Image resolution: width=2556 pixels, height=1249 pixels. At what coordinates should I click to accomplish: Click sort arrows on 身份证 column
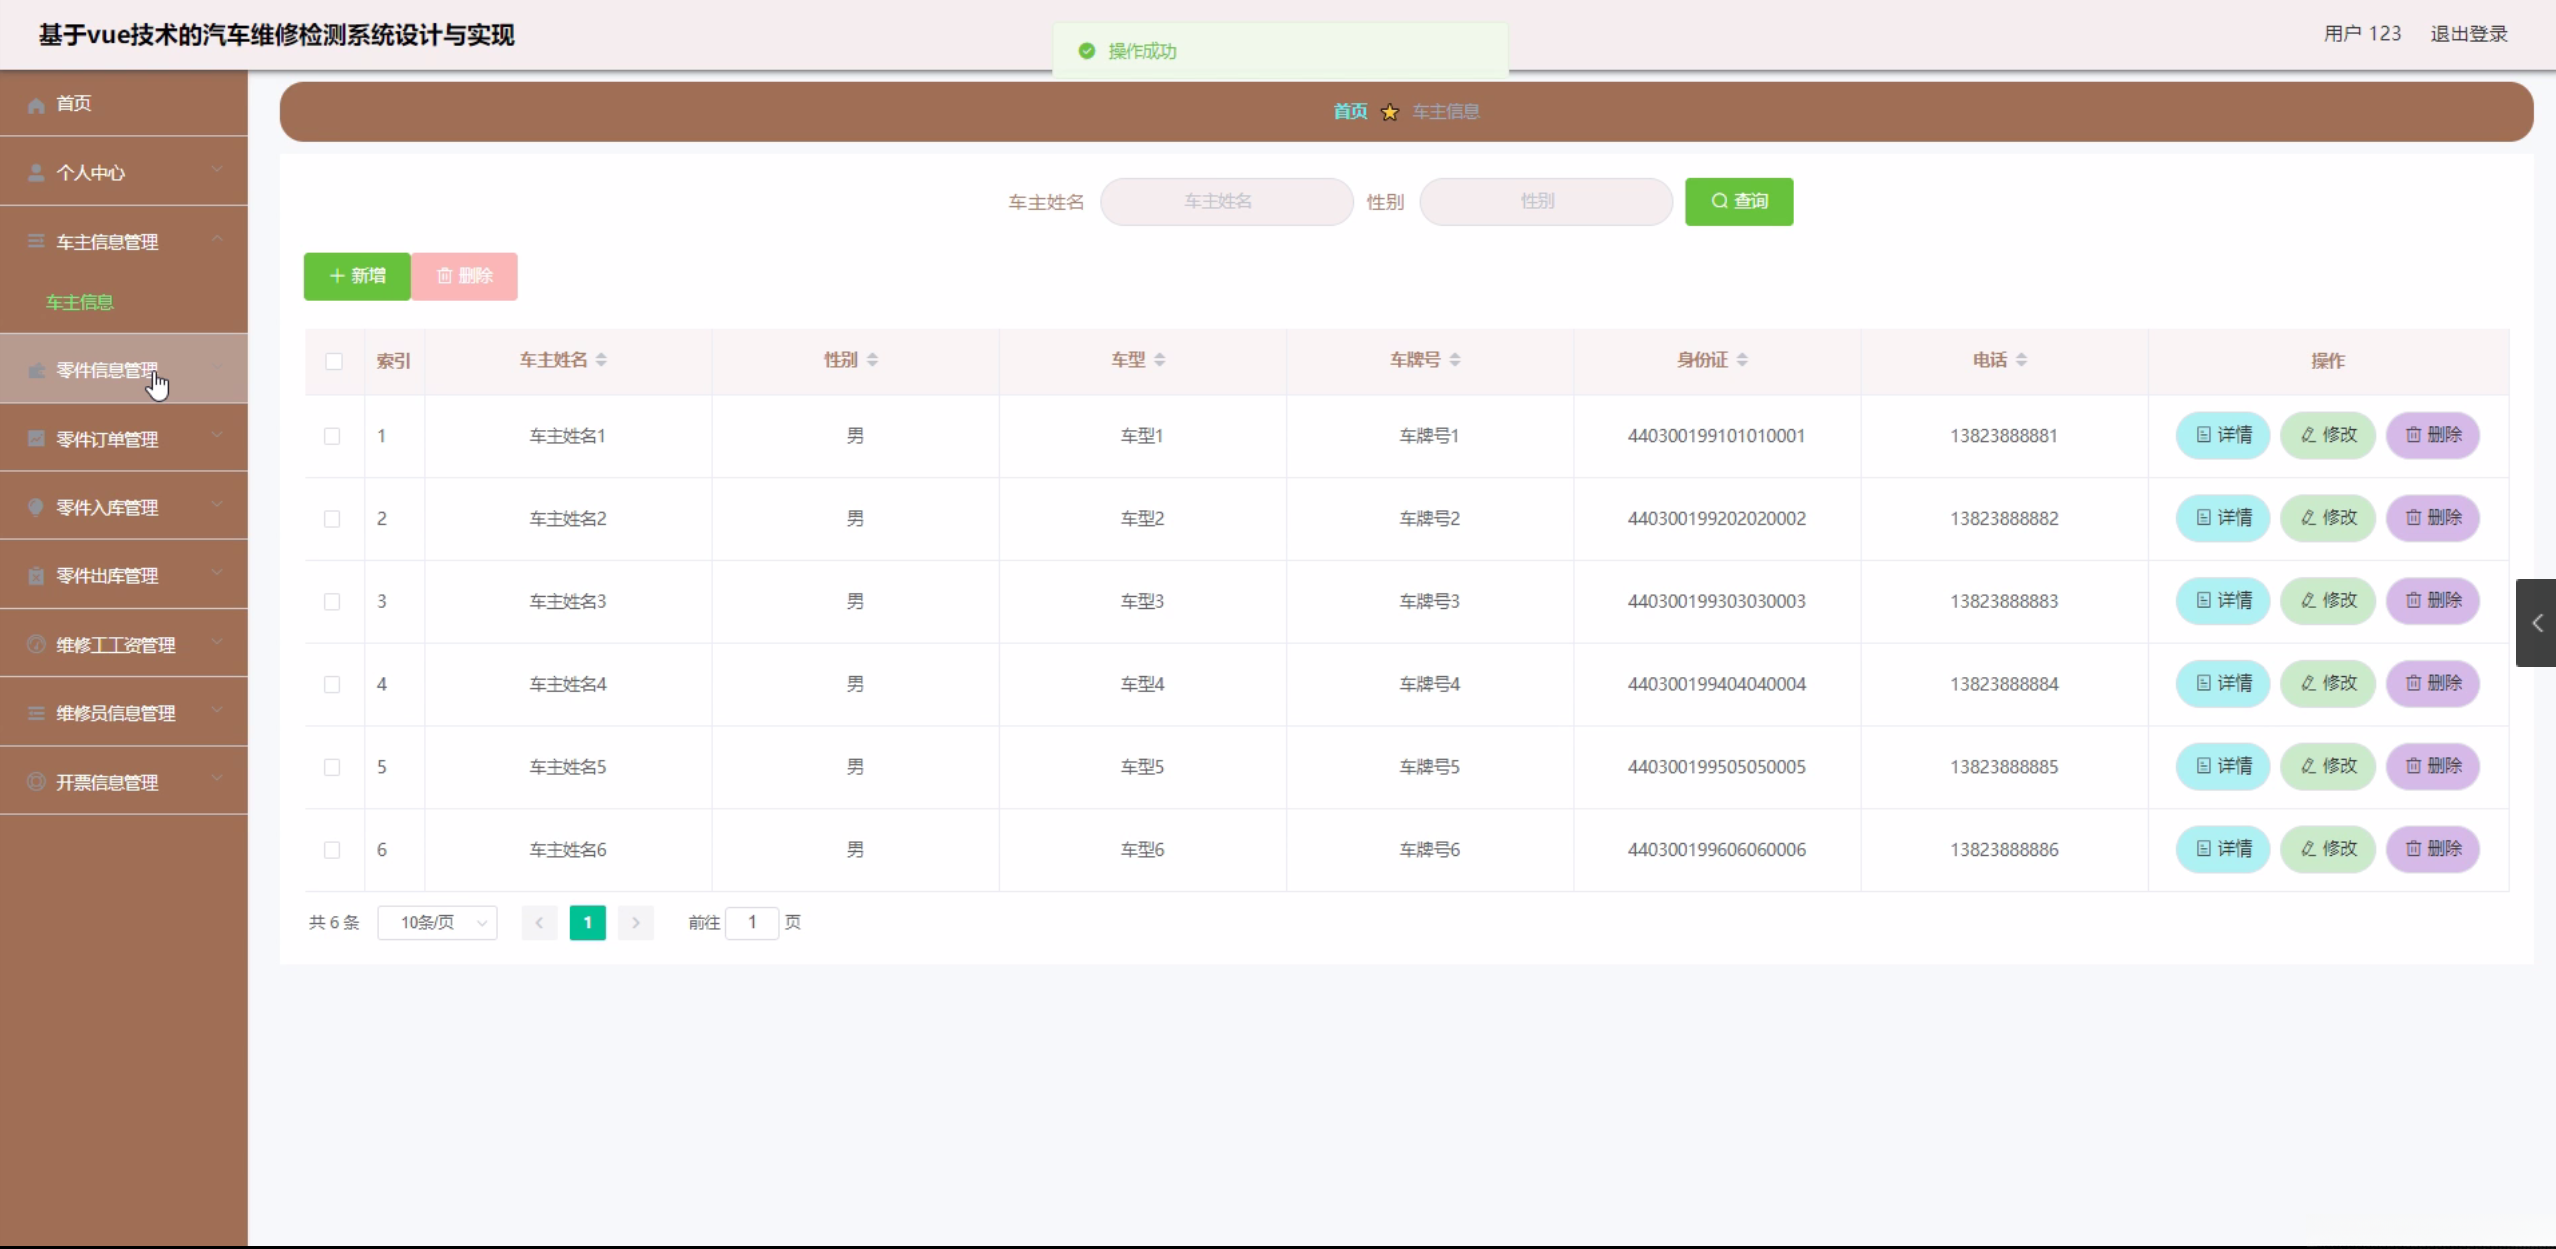click(1742, 360)
